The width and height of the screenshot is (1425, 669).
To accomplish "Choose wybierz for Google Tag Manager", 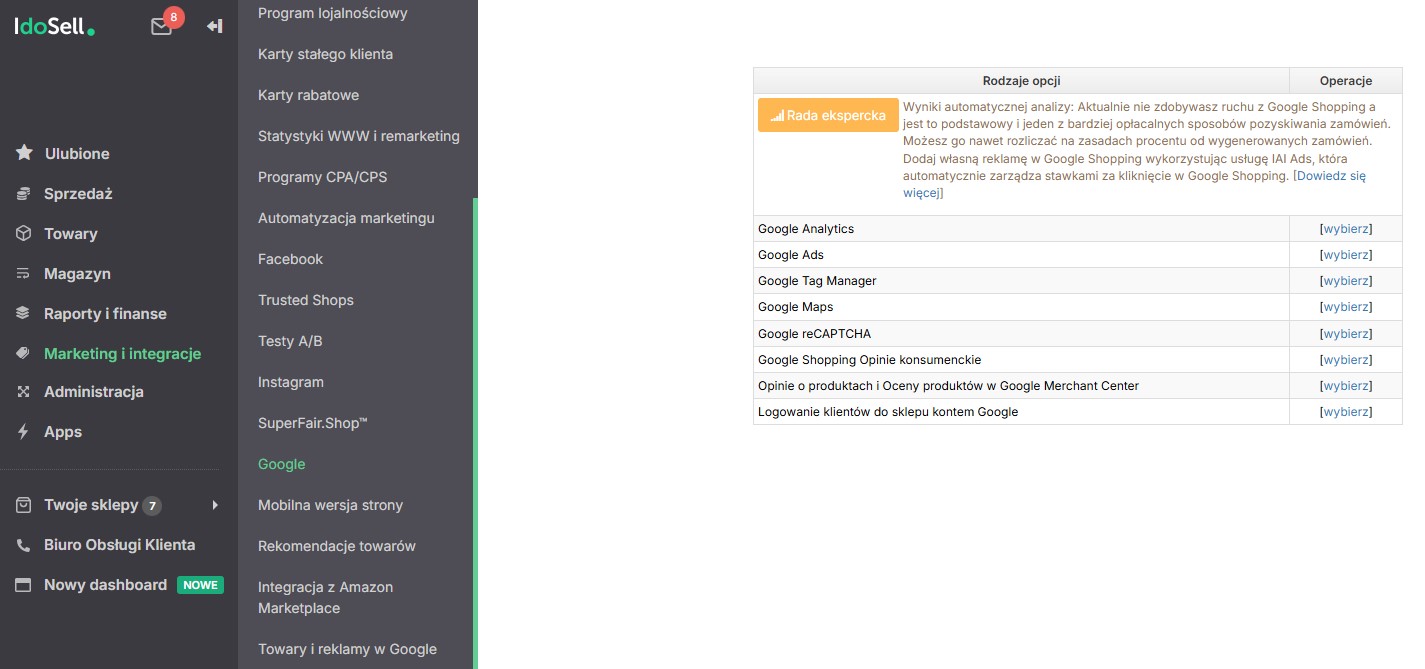I will click(1346, 281).
